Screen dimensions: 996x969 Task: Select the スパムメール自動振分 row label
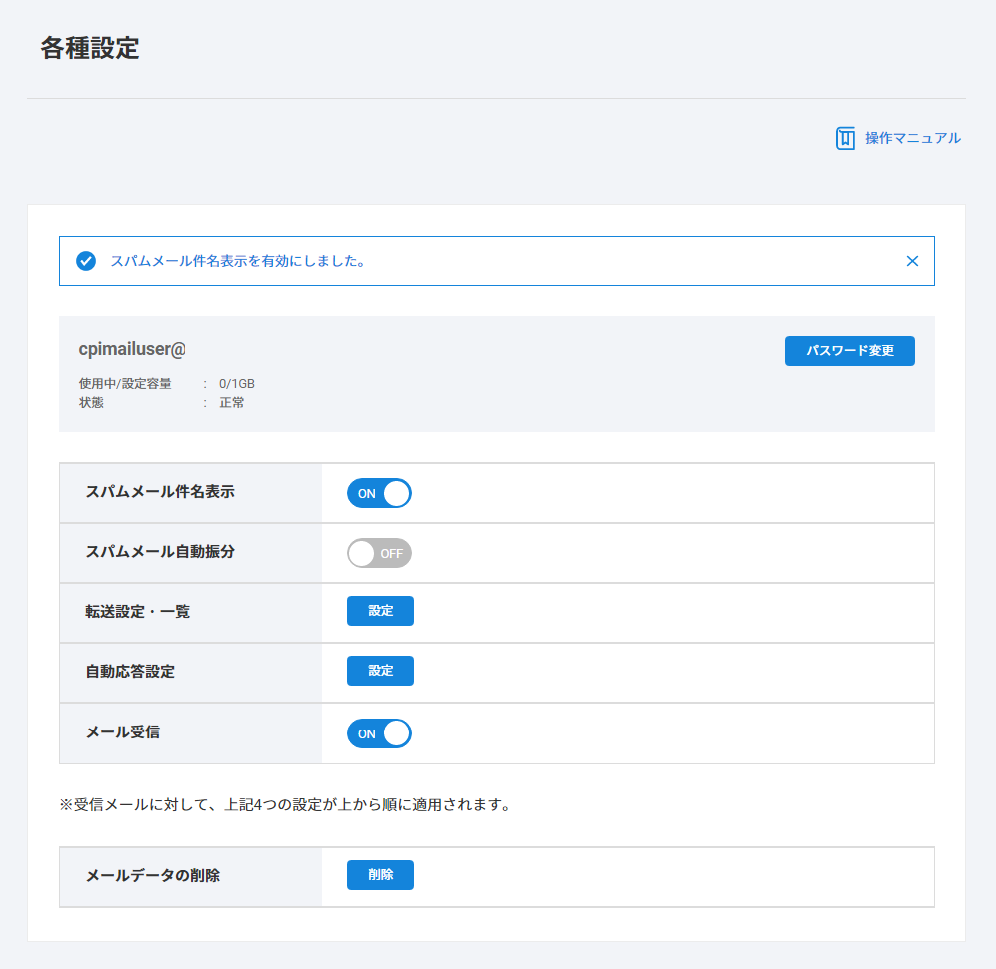tap(160, 552)
